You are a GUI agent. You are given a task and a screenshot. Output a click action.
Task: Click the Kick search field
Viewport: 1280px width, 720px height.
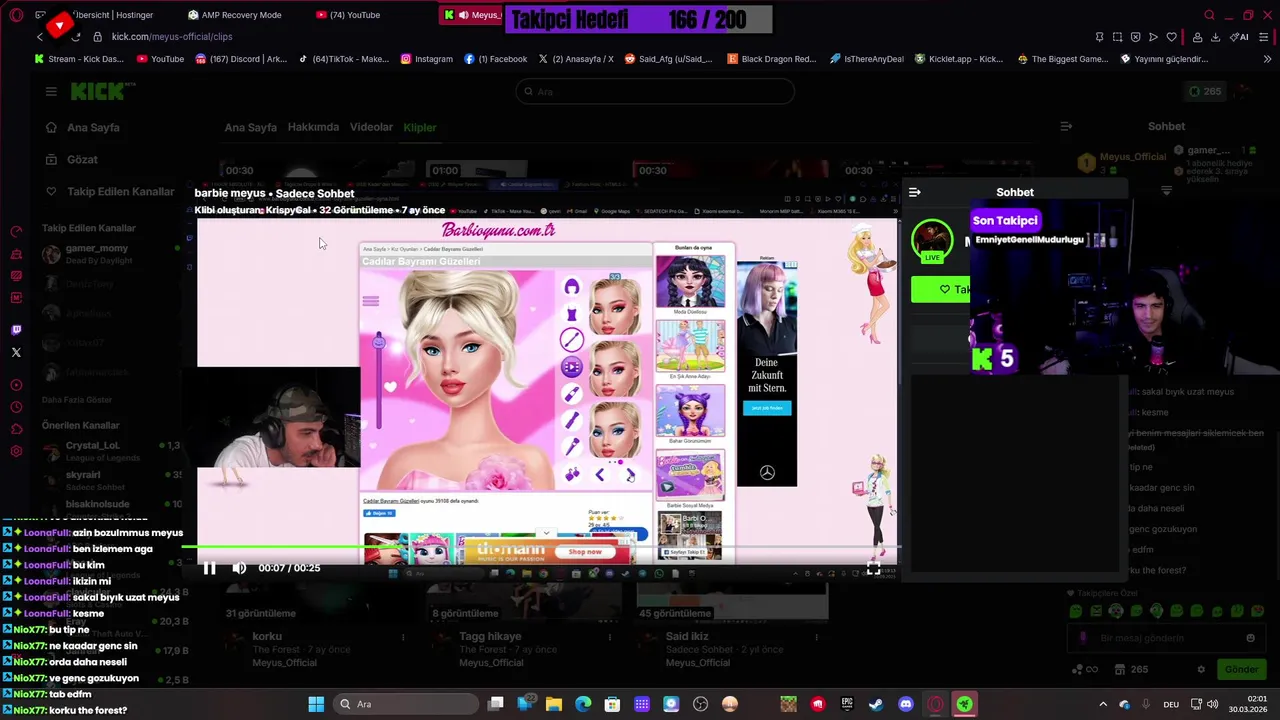655,91
